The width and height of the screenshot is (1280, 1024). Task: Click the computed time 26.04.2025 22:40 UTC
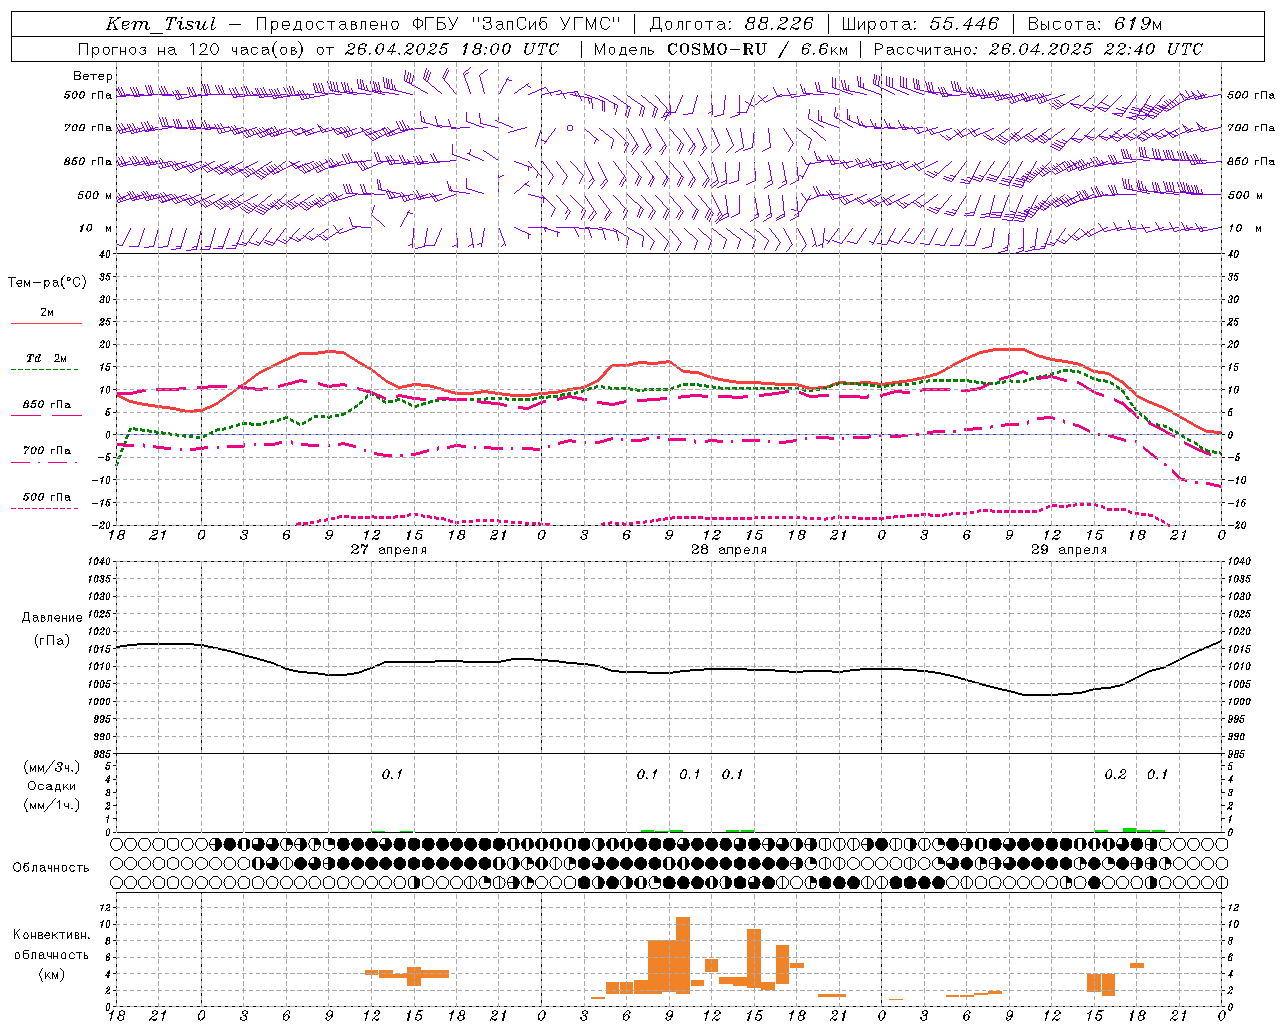[1095, 49]
